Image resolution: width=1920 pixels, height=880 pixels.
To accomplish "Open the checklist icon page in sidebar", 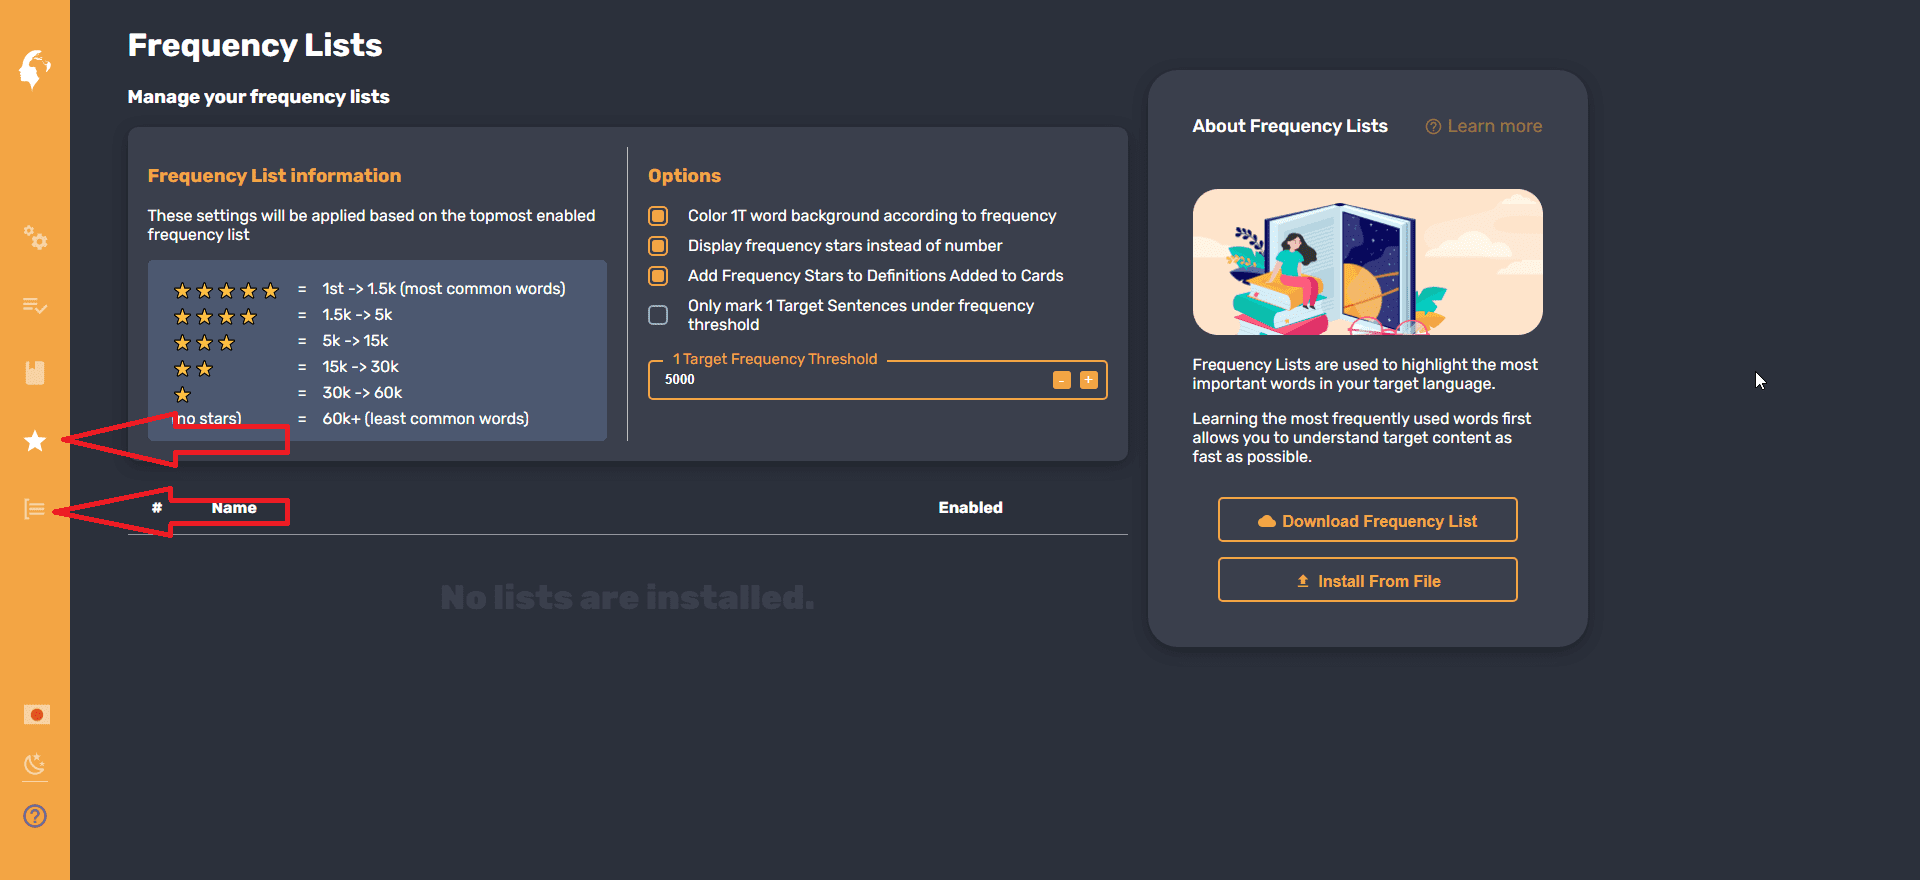I will pyautogui.click(x=35, y=306).
